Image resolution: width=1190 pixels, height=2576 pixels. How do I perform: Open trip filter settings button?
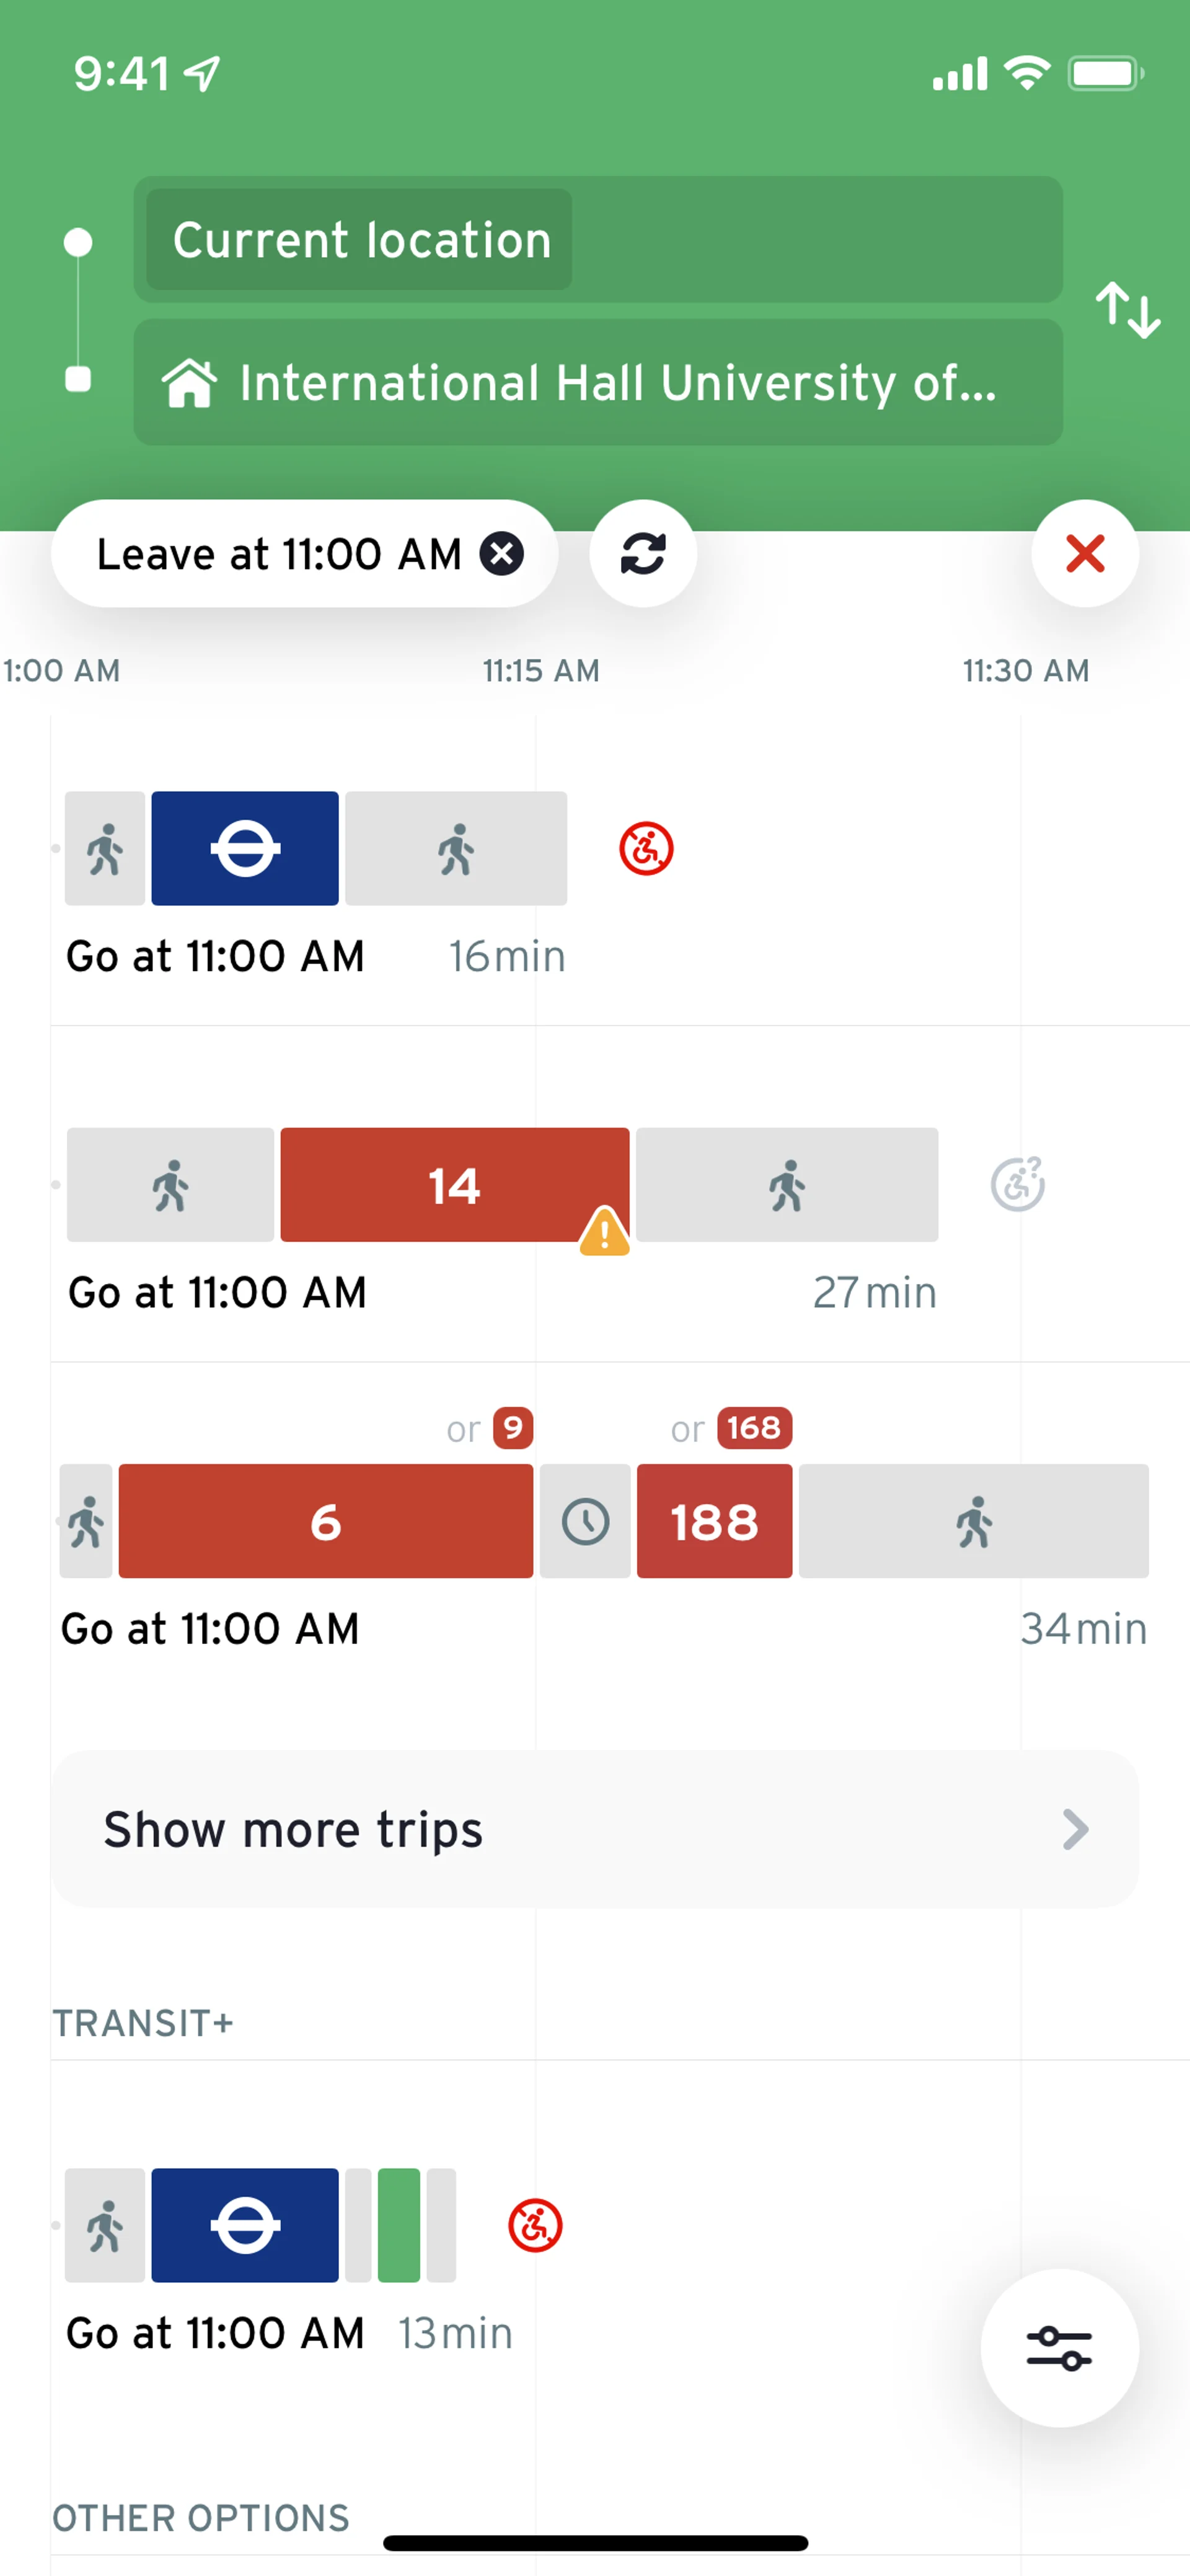[x=1059, y=2347]
